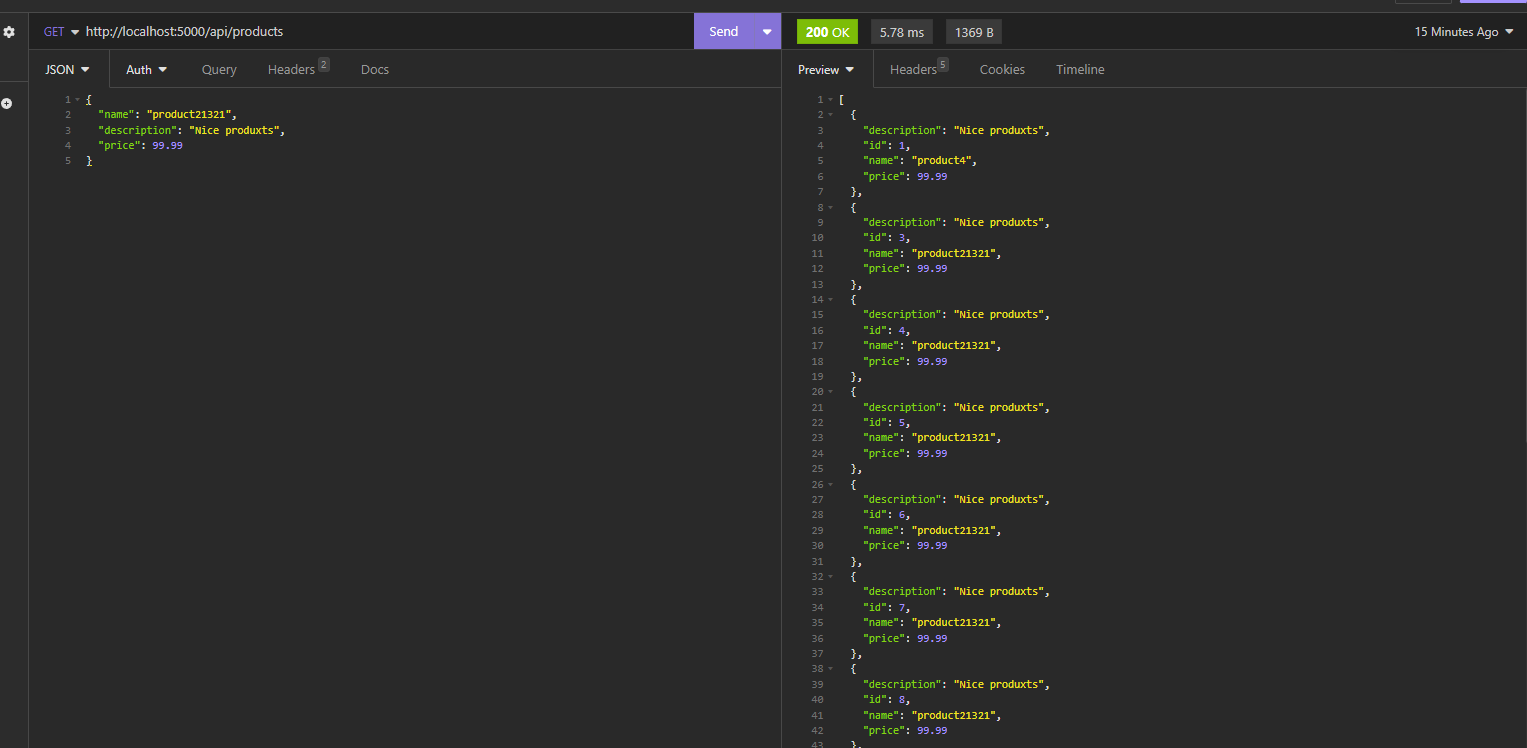Click the "id": 6 line in response

tap(887, 515)
